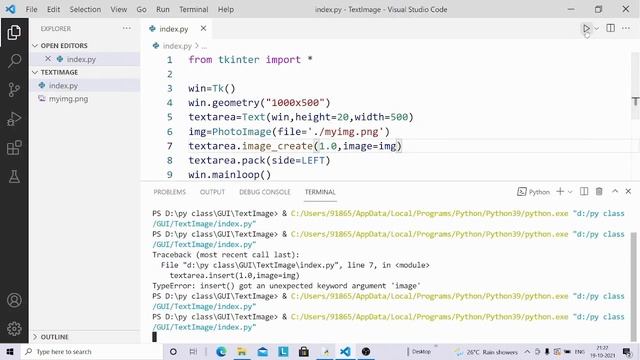This screenshot has width=640, height=360.
Task: Open Mail app from taskbar
Action: coord(262,351)
